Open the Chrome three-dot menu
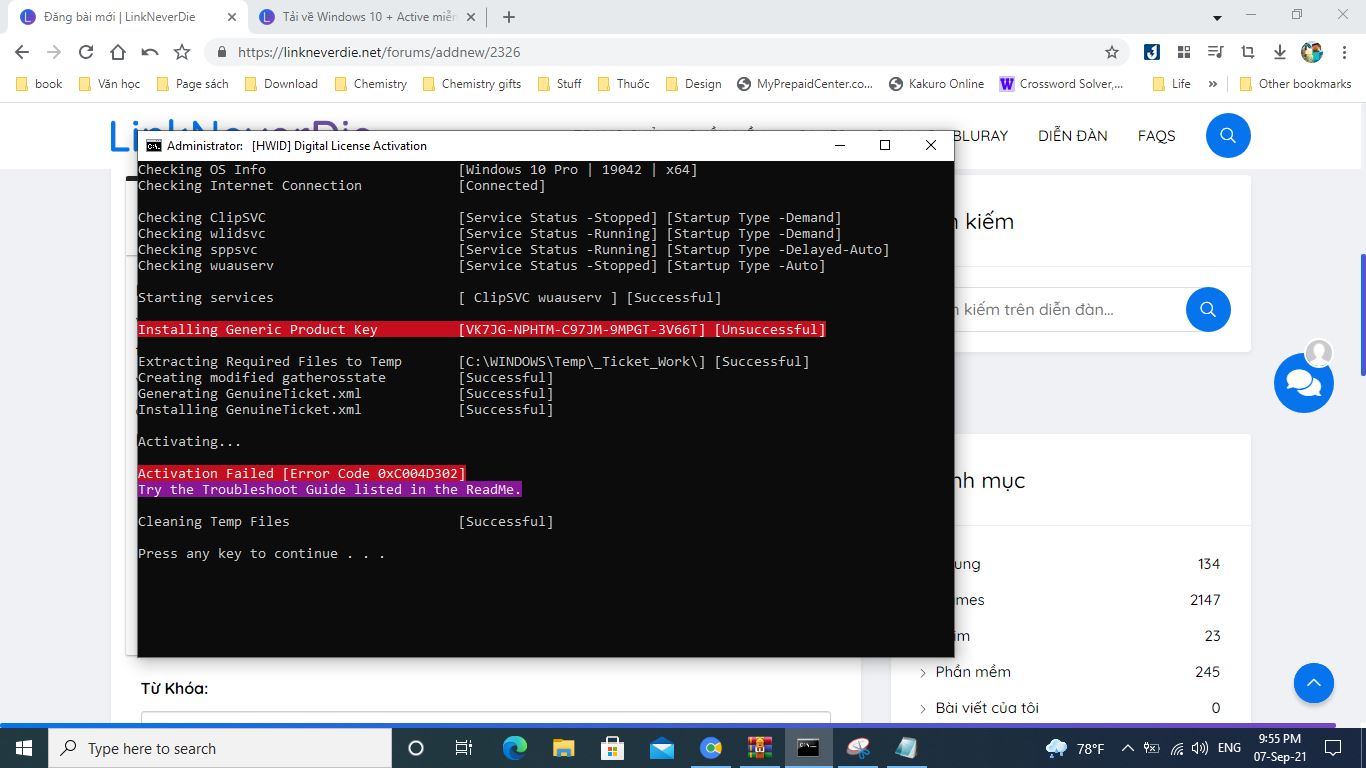The width and height of the screenshot is (1366, 768). pos(1343,51)
